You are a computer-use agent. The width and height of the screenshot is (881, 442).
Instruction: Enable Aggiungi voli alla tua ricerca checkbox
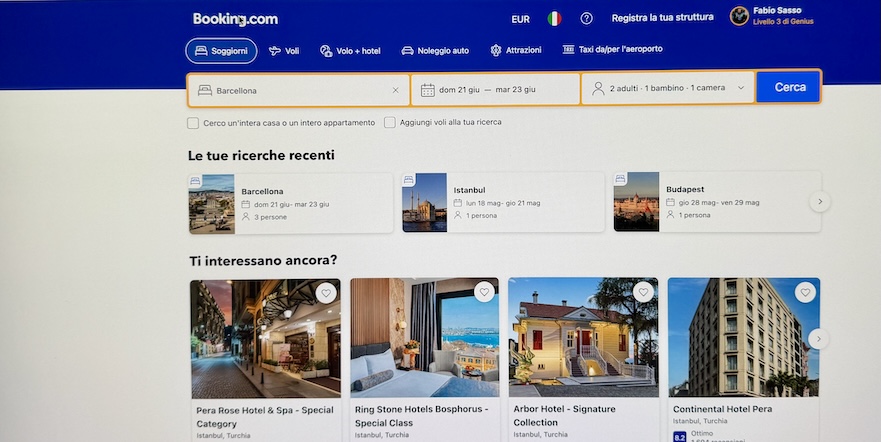point(389,122)
